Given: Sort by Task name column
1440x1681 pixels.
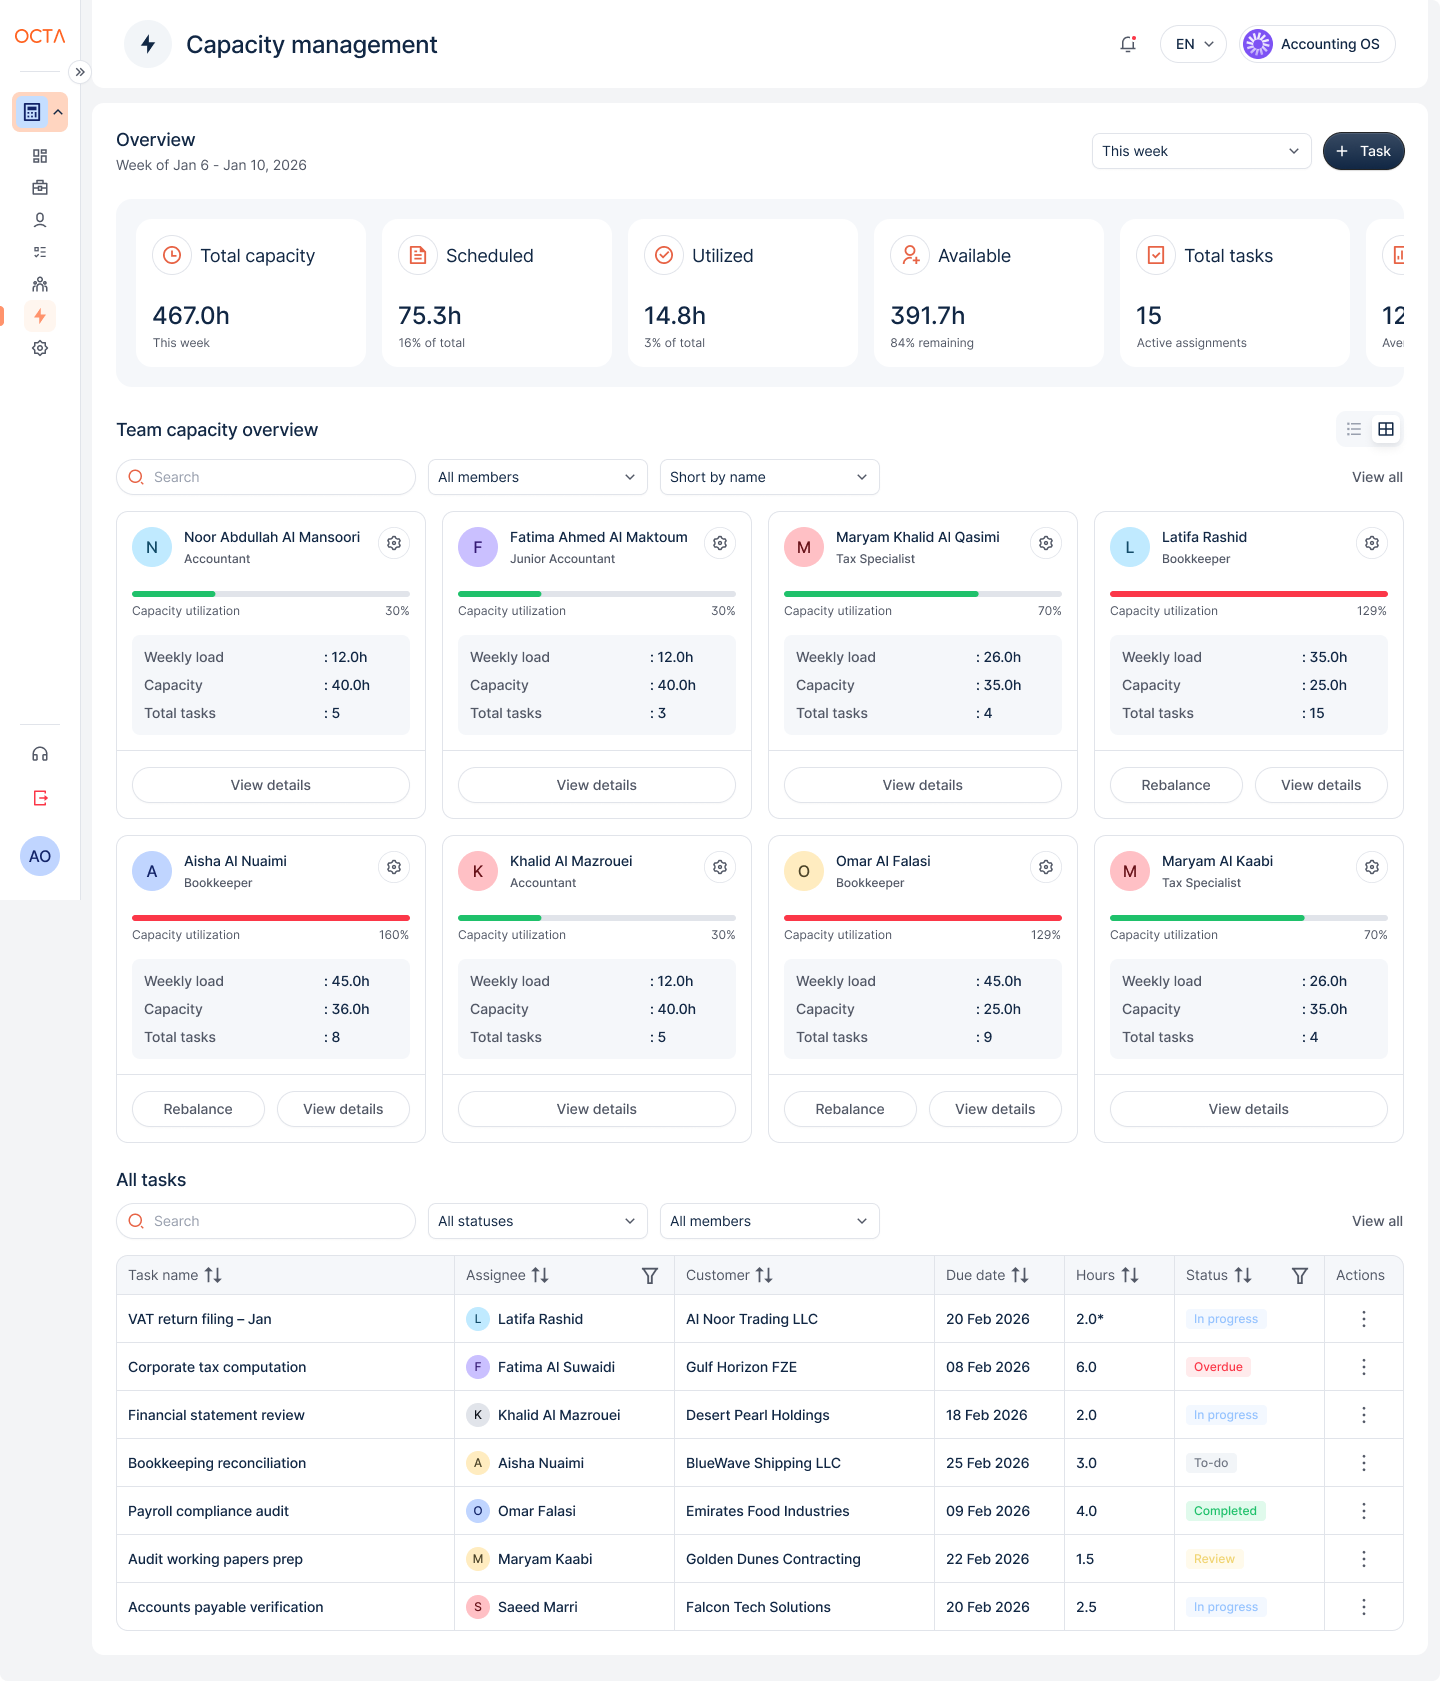Looking at the screenshot, I should 213,1275.
